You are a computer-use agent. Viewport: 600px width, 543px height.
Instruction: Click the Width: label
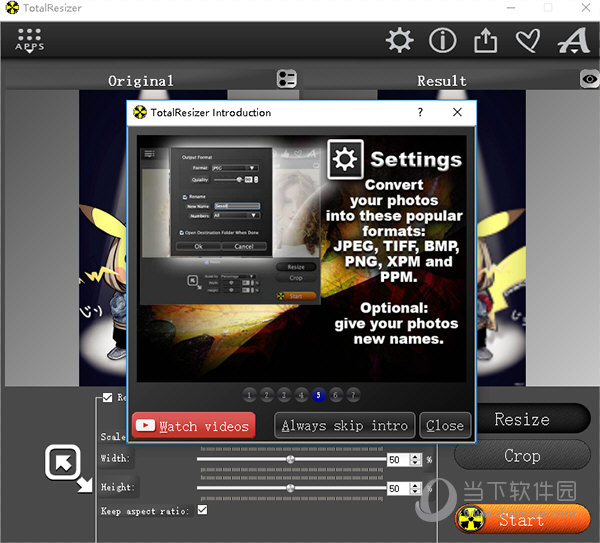tap(115, 458)
